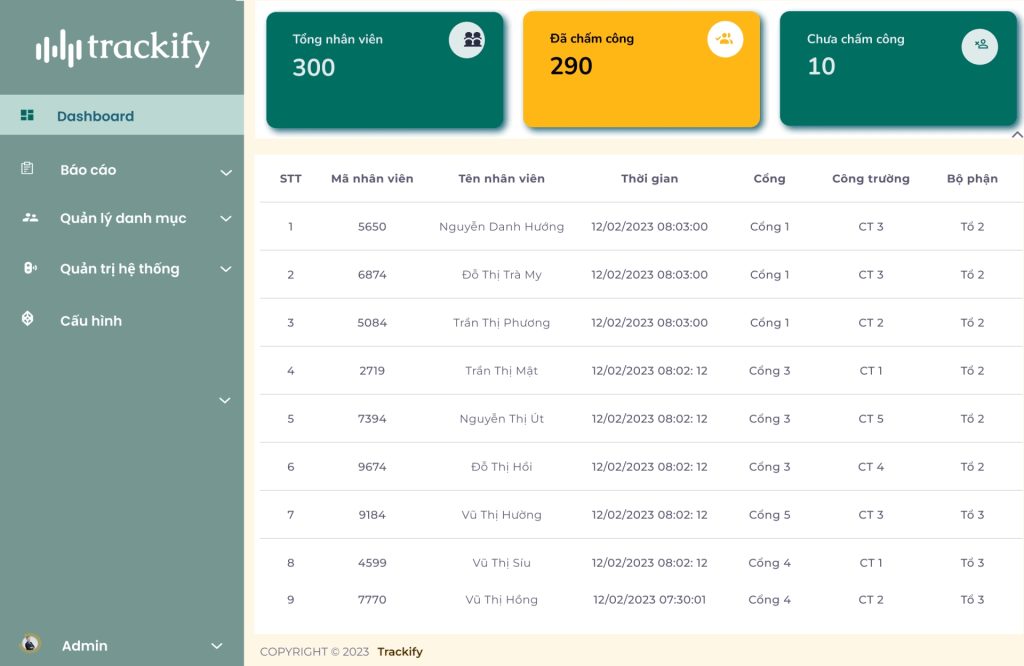This screenshot has width=1024, height=666.
Task: Click the Admin avatar picture
Action: click(x=30, y=645)
